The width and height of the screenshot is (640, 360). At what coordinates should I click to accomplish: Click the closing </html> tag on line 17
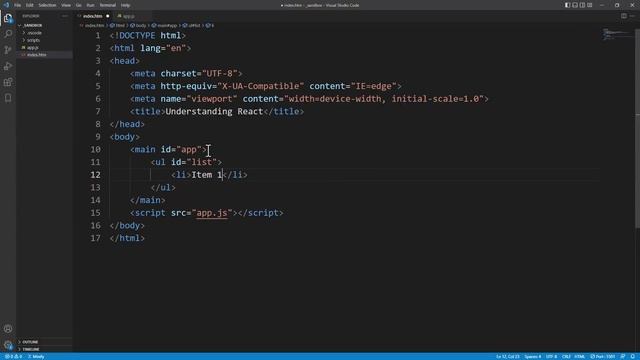(127, 238)
